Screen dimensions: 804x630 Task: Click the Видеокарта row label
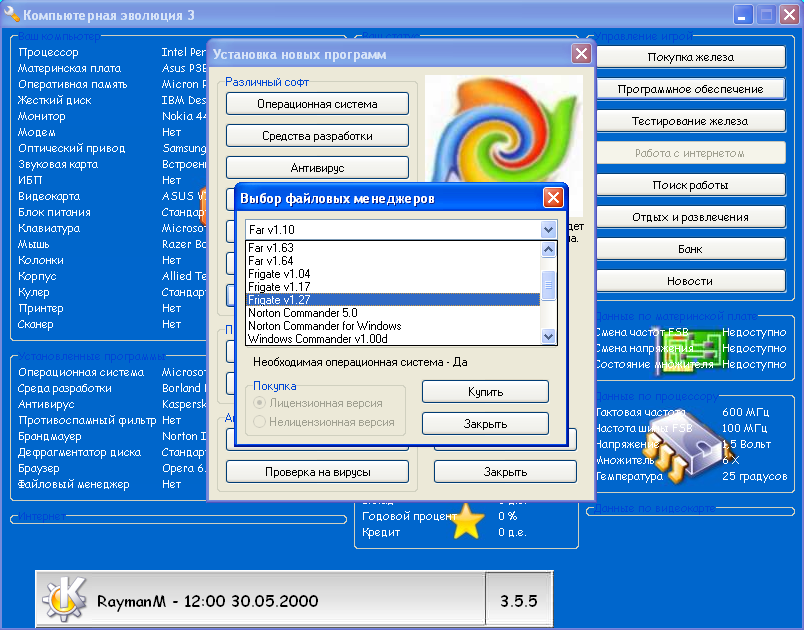tap(49, 196)
